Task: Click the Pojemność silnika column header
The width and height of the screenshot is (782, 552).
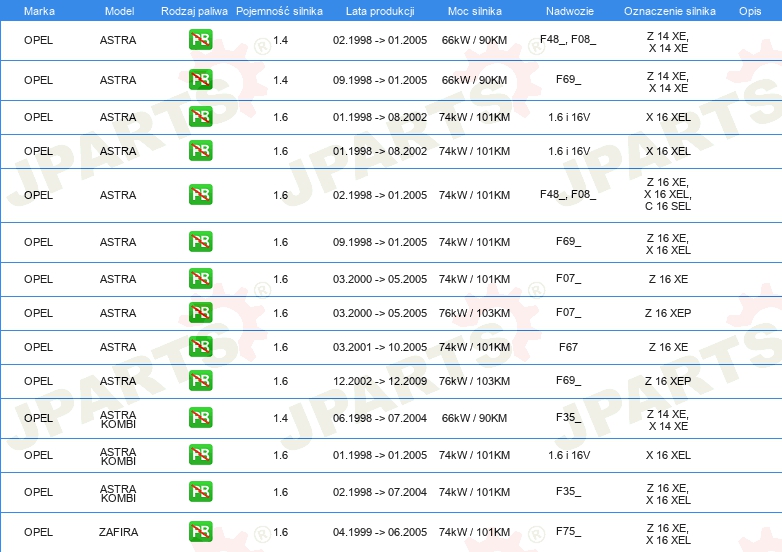Action: click(279, 11)
